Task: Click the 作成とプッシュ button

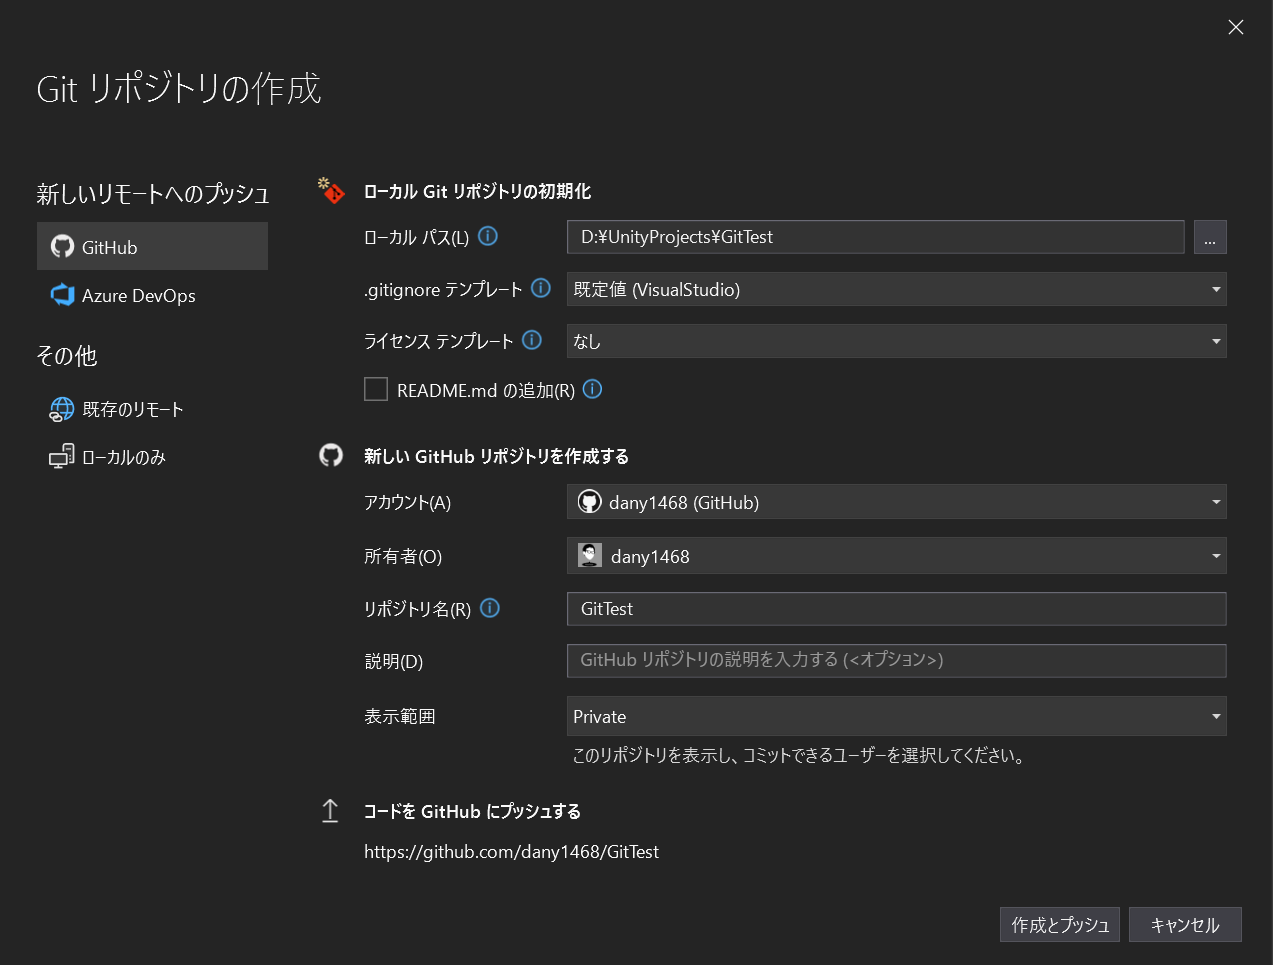Action: pyautogui.click(x=1060, y=925)
